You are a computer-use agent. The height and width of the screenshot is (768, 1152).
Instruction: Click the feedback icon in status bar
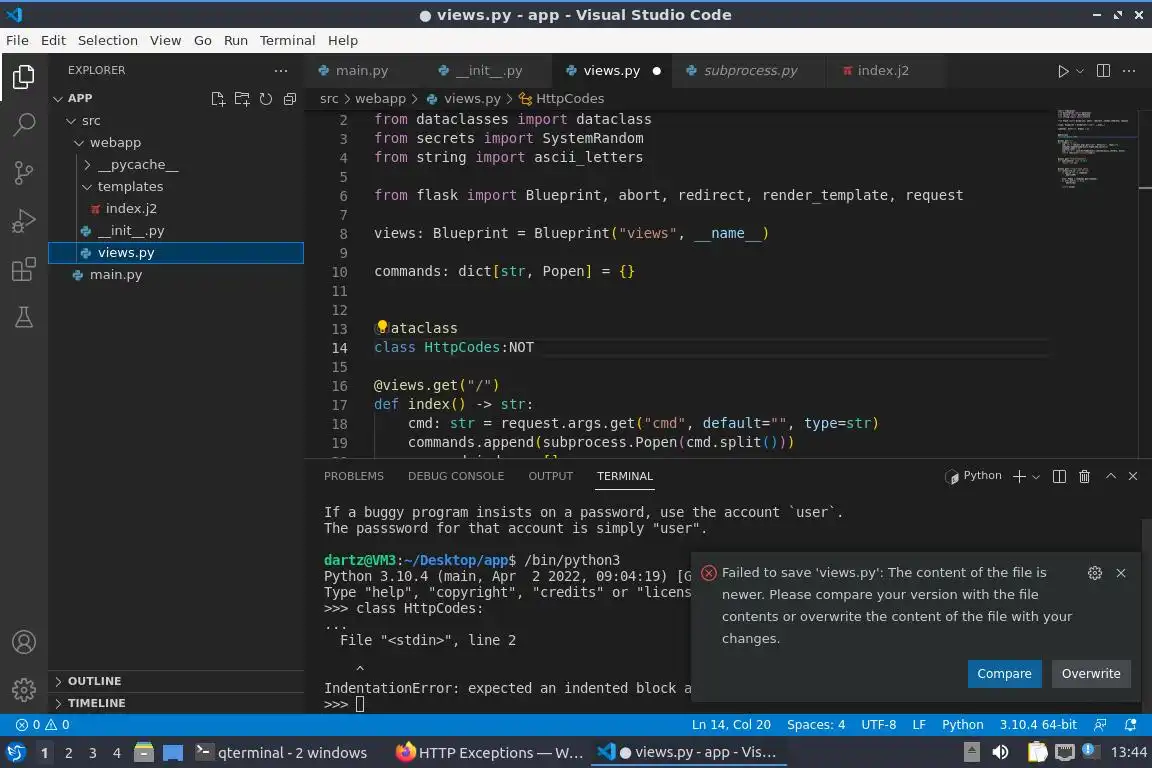1100,725
